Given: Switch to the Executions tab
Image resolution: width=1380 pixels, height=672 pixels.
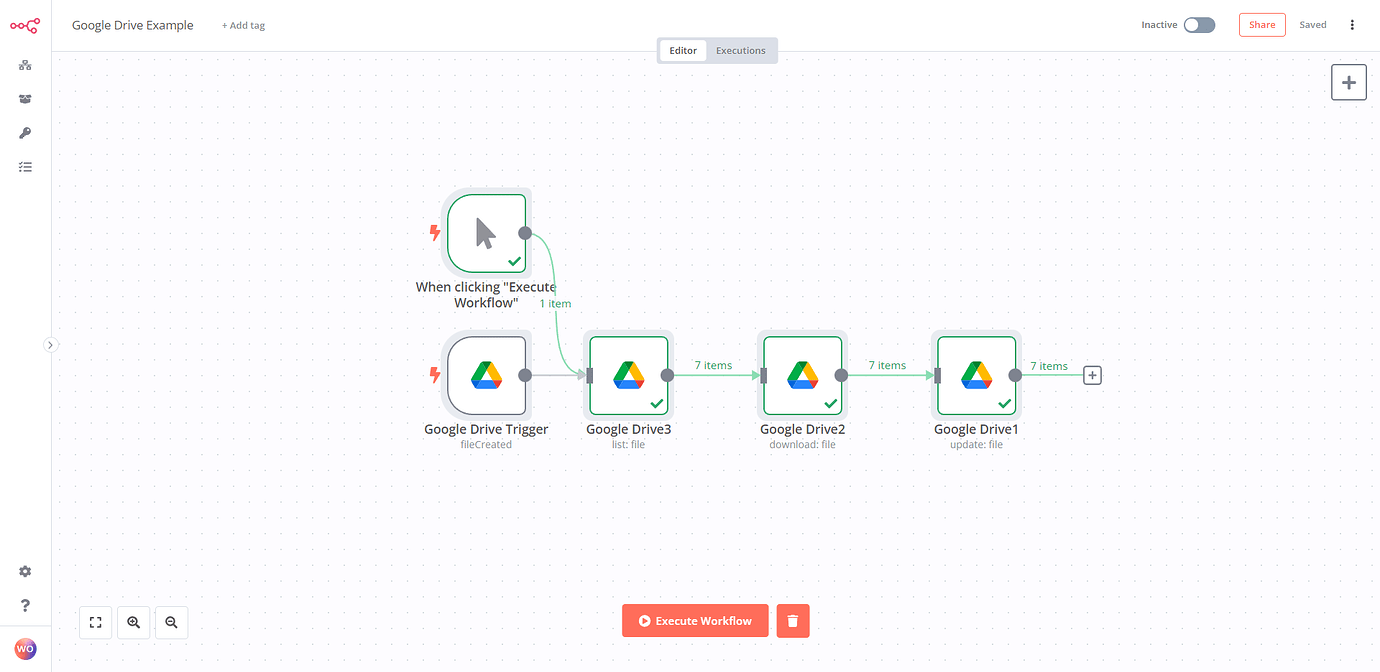Looking at the screenshot, I should (x=740, y=50).
